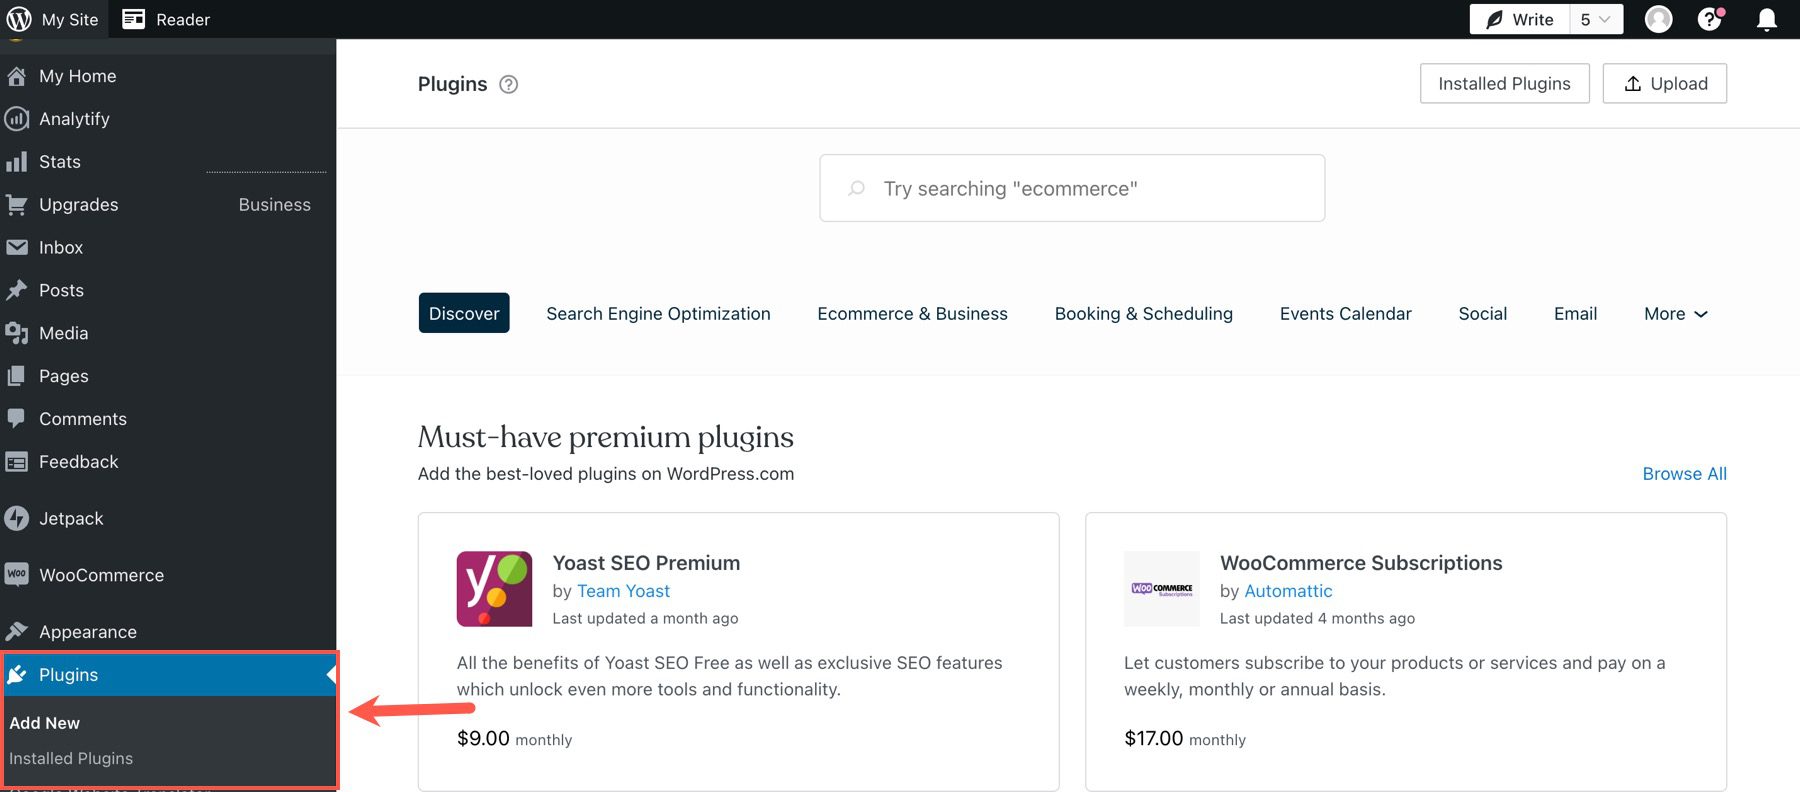Click the Browse All link
Screen dimensions: 1800x792
click(1684, 473)
